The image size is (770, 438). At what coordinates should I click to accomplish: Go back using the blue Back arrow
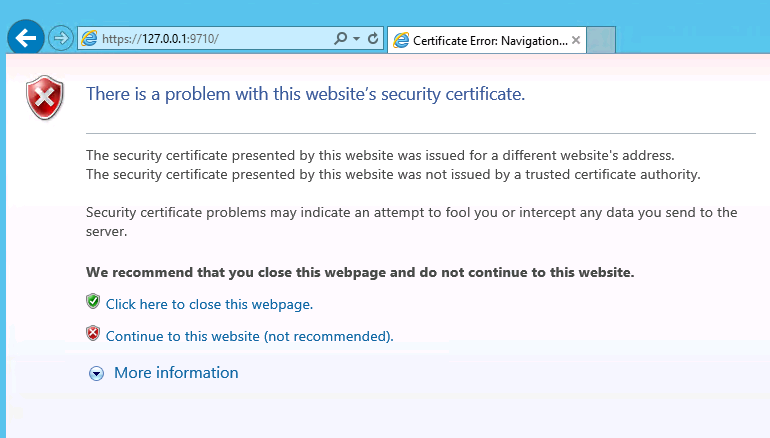[x=26, y=39]
